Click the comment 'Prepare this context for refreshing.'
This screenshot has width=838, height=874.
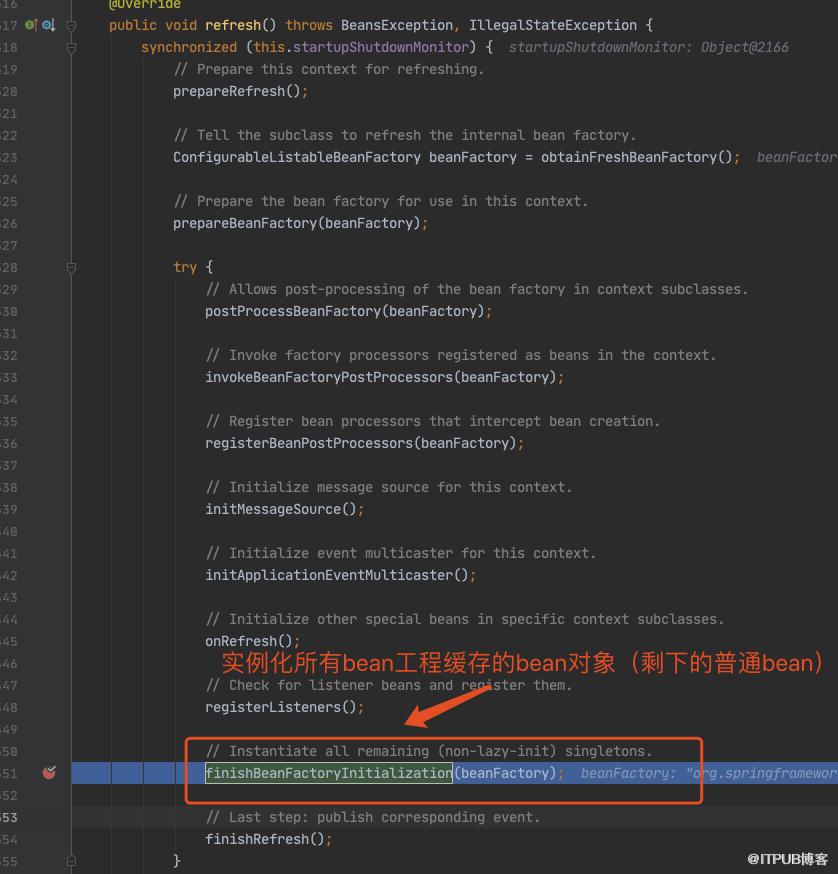(x=328, y=70)
